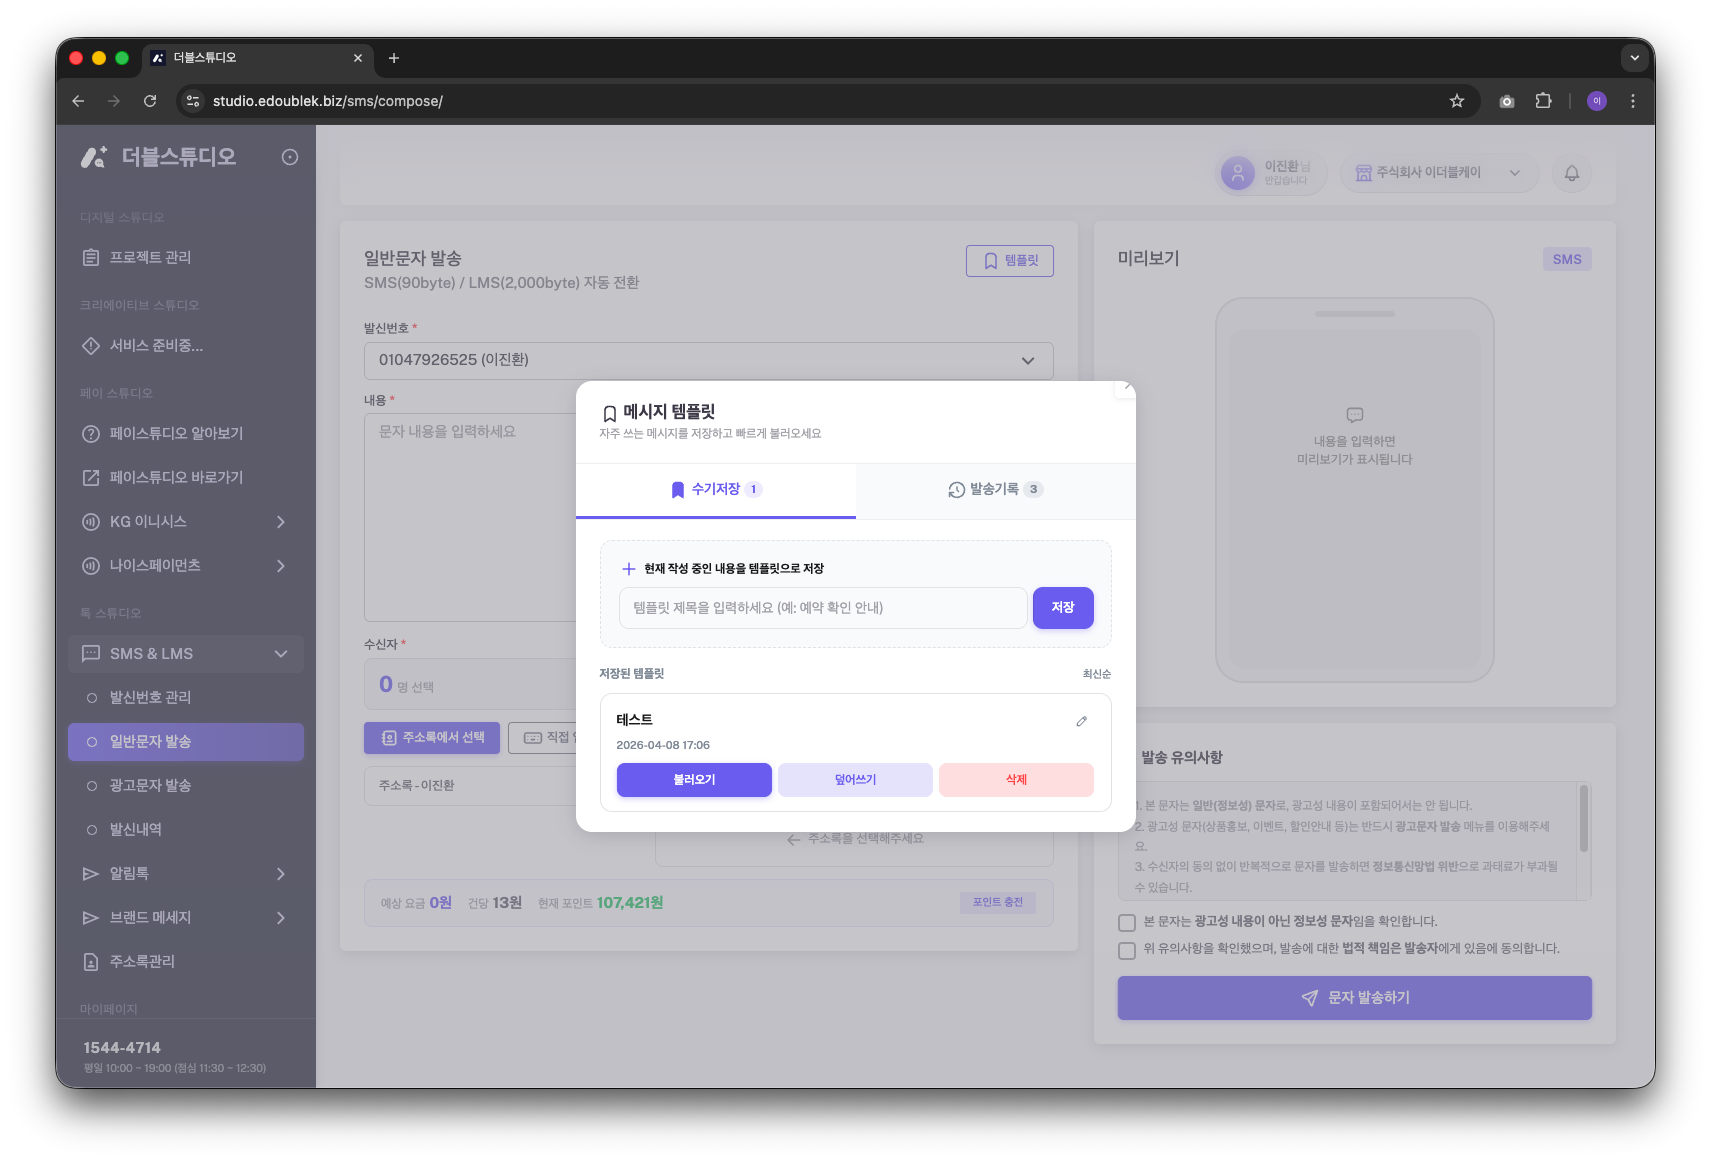Screen dimensions: 1711x1162
Task: Click the 서비스 준비중 diamond icon
Action: click(91, 346)
